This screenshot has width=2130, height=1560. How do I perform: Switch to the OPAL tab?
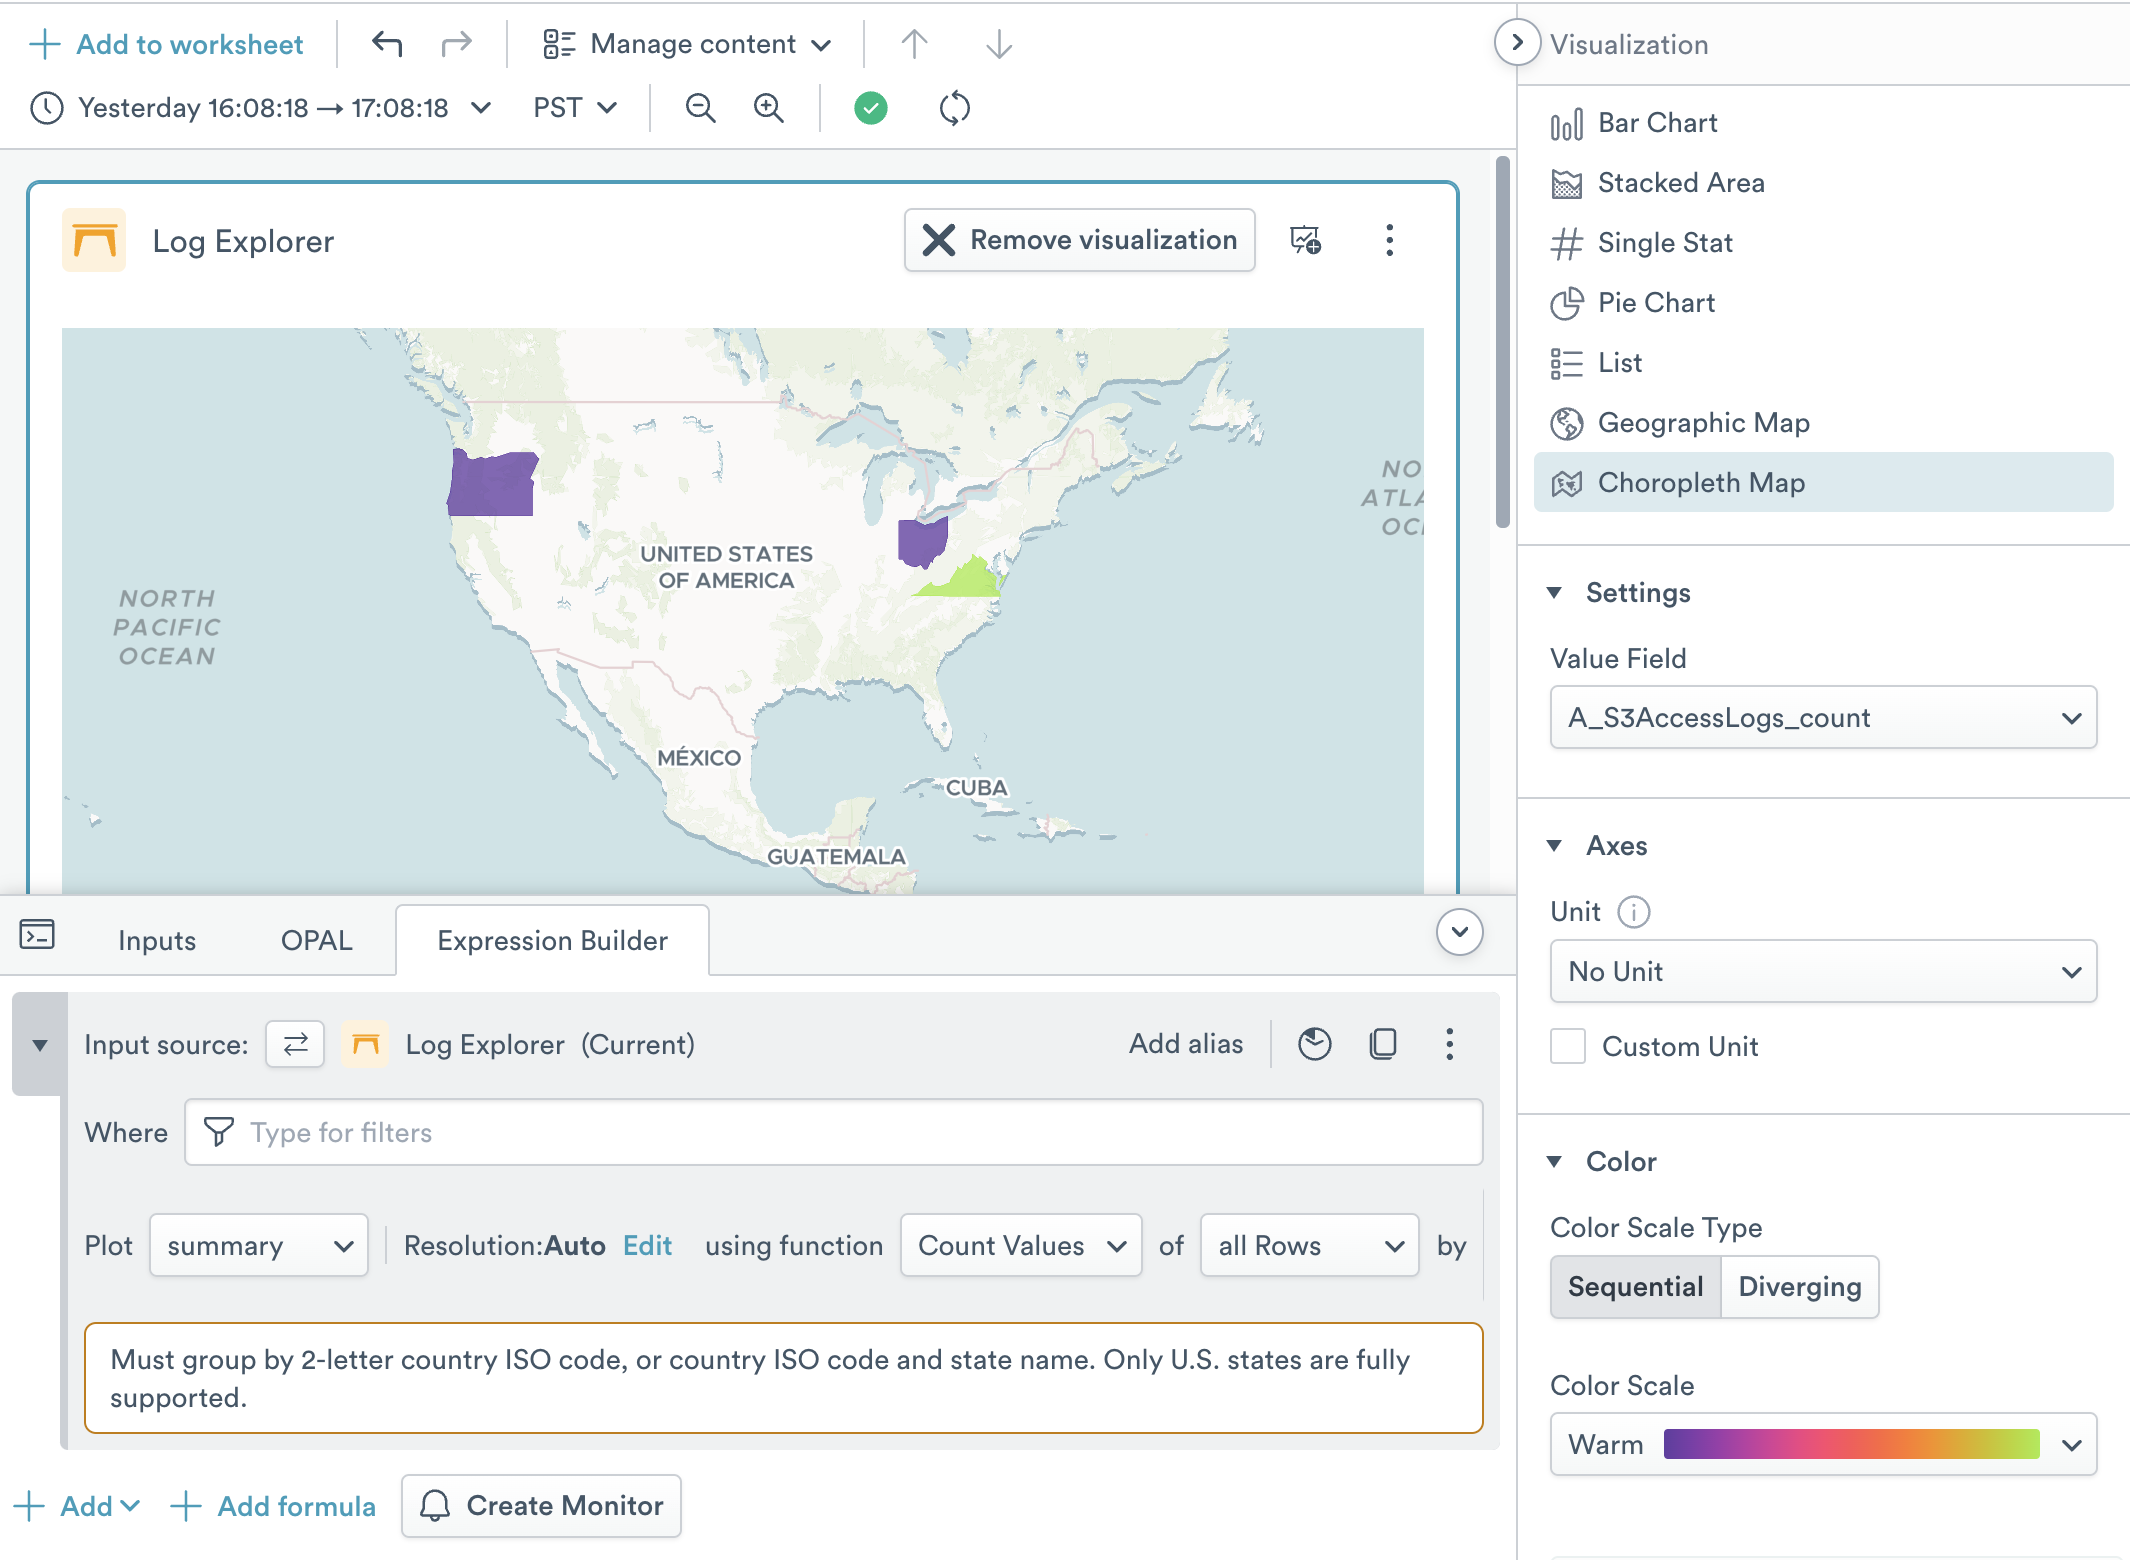click(314, 940)
